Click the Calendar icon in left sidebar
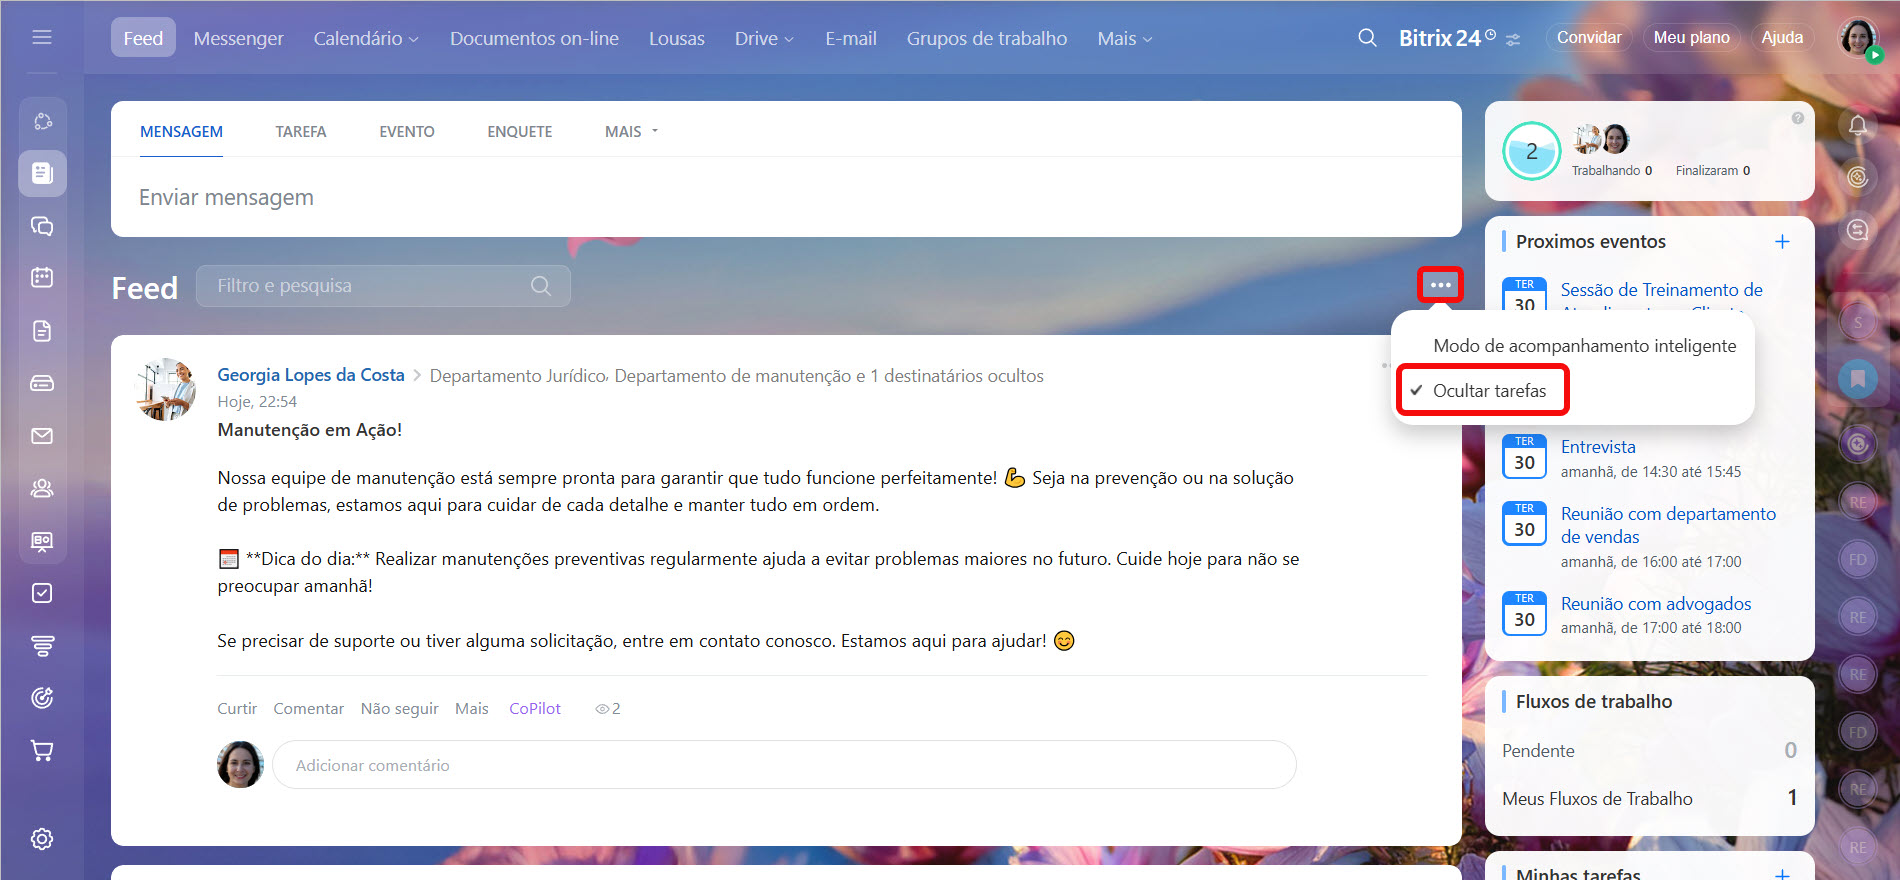 point(42,277)
